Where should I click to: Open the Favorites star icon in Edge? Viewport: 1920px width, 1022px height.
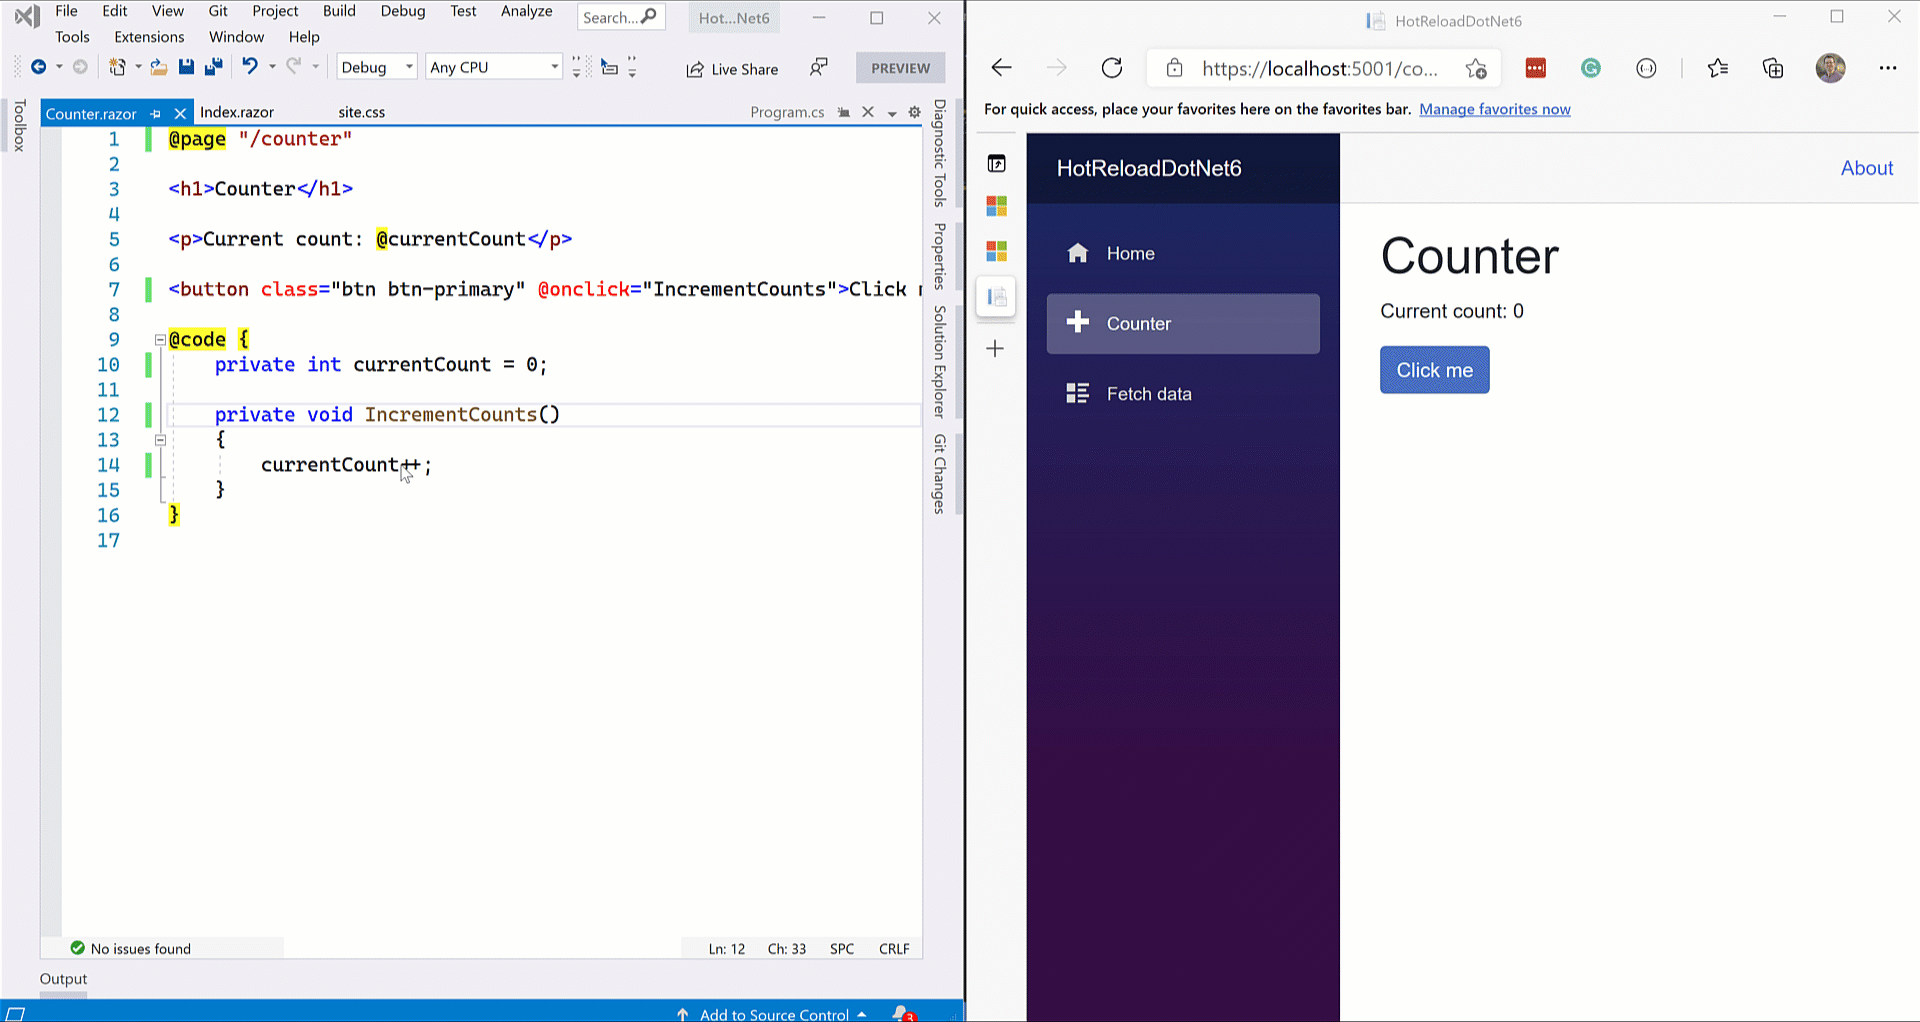coord(1718,68)
